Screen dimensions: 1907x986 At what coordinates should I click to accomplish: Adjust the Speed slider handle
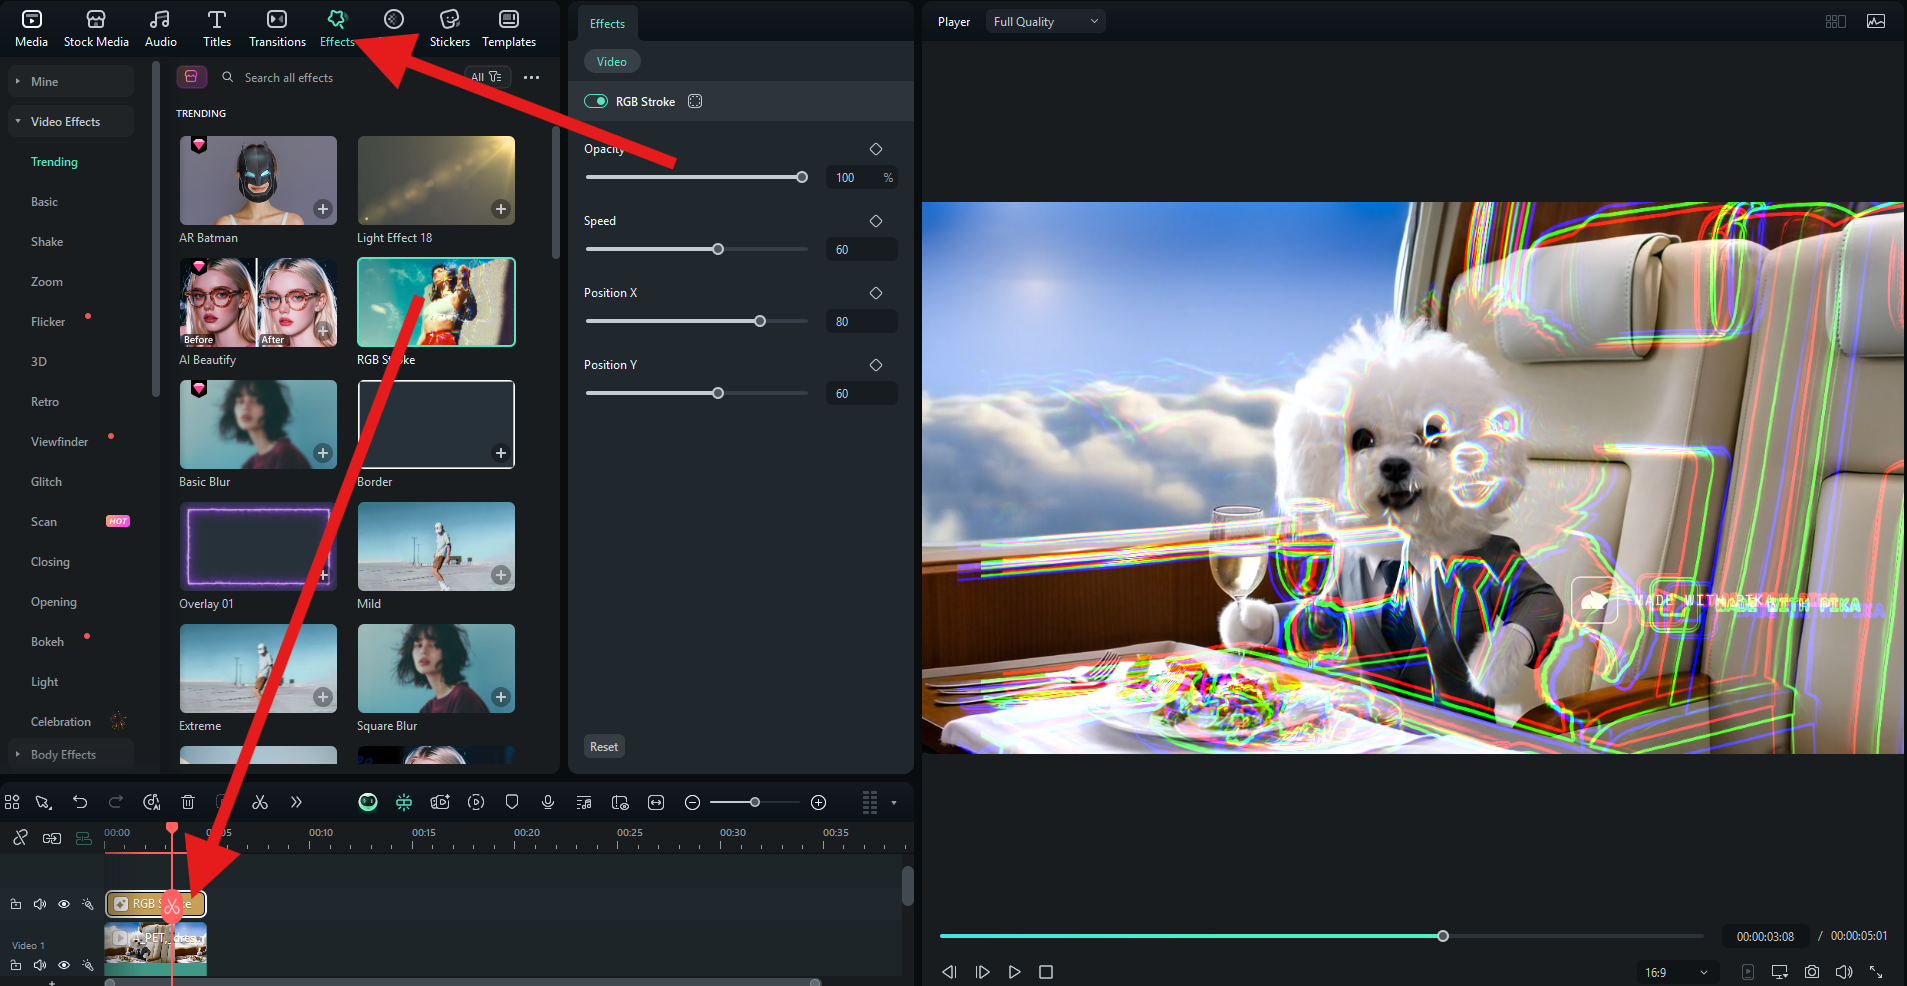pyautogui.click(x=718, y=249)
